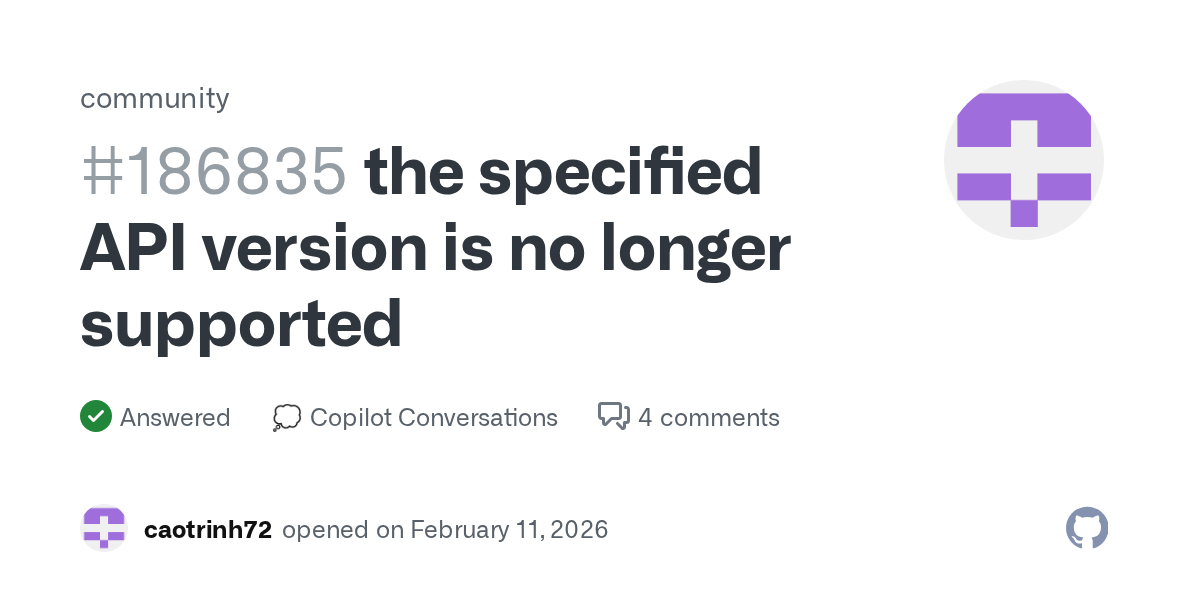Click the "Answered" status label

tap(175, 417)
